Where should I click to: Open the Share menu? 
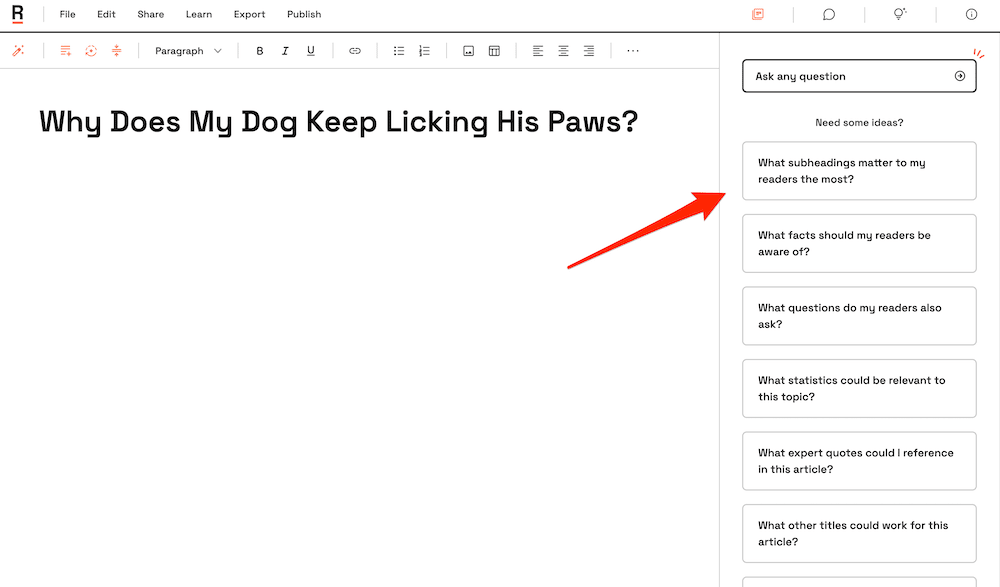coord(151,14)
